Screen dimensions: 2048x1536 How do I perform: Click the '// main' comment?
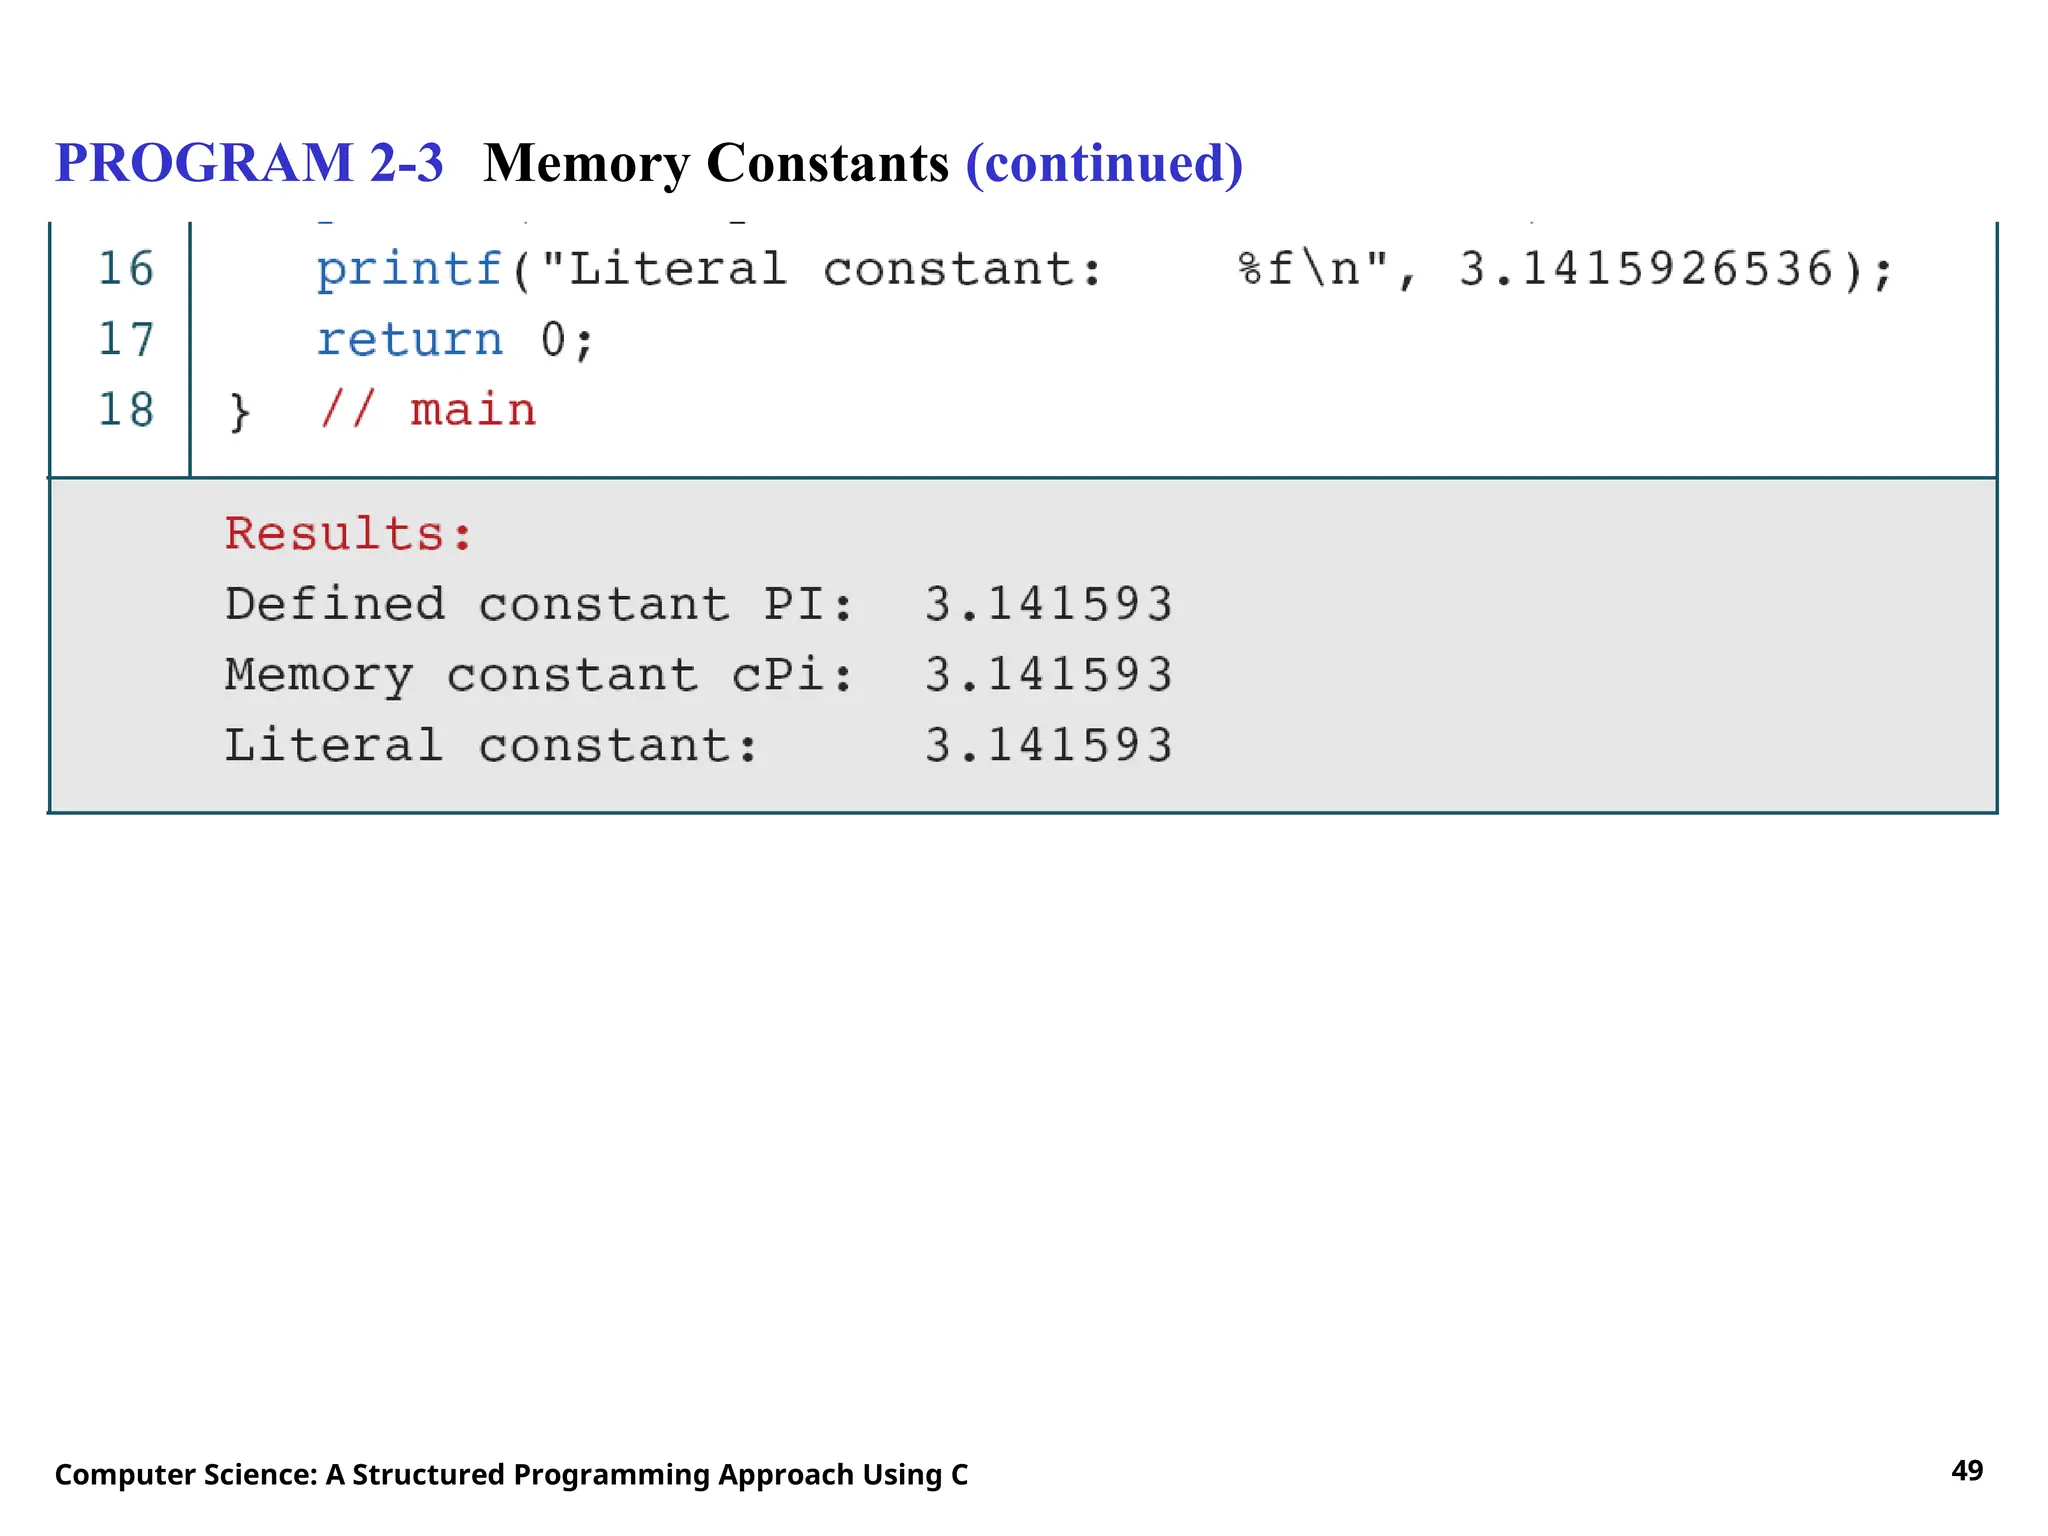click(428, 410)
